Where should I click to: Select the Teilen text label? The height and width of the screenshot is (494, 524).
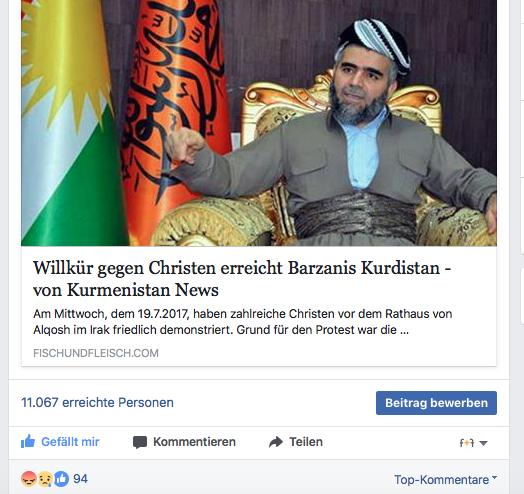[x=306, y=442]
